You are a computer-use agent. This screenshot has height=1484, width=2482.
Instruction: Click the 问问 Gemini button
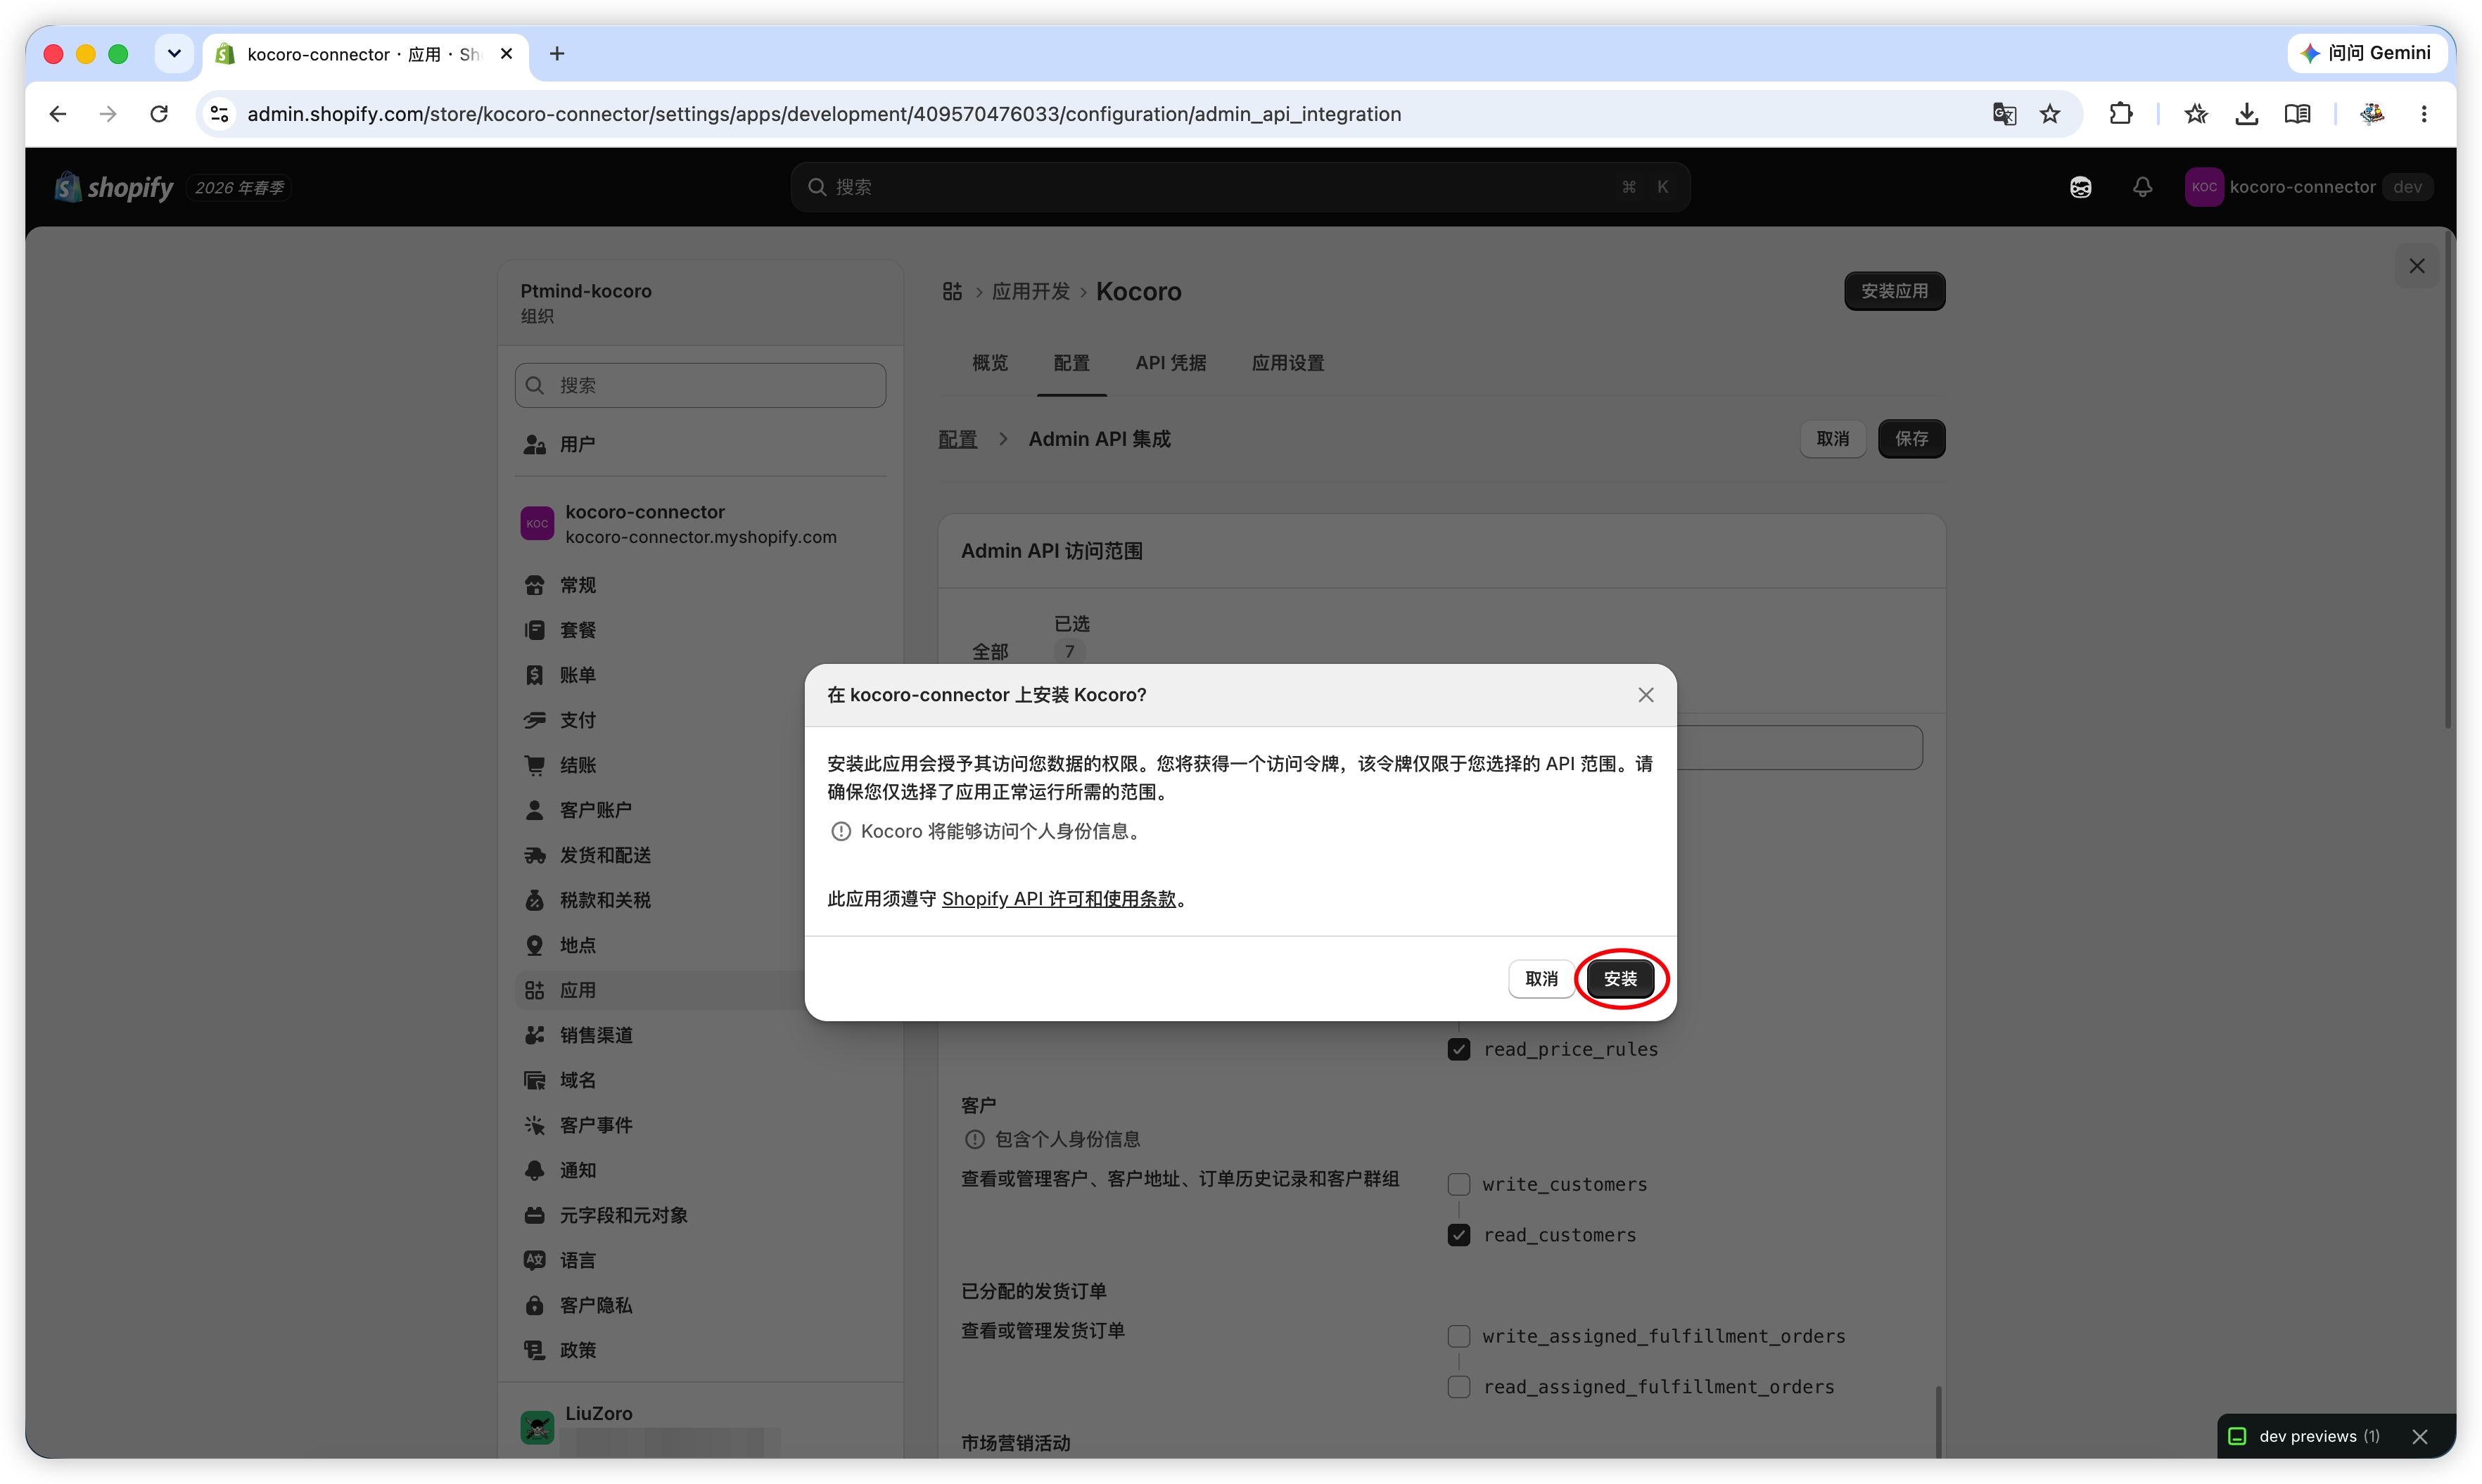pyautogui.click(x=2366, y=53)
